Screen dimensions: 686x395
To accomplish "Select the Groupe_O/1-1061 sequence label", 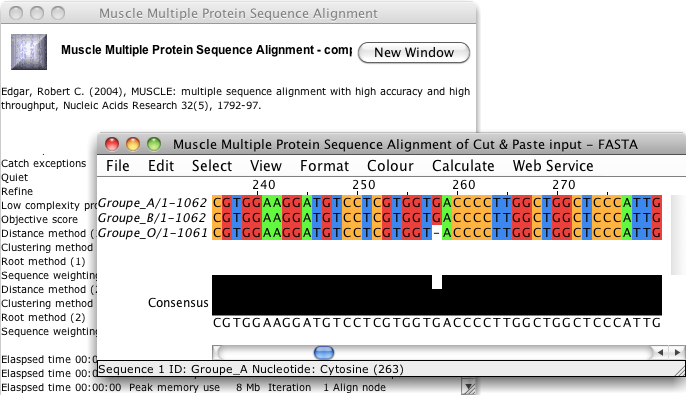I will coord(152,233).
